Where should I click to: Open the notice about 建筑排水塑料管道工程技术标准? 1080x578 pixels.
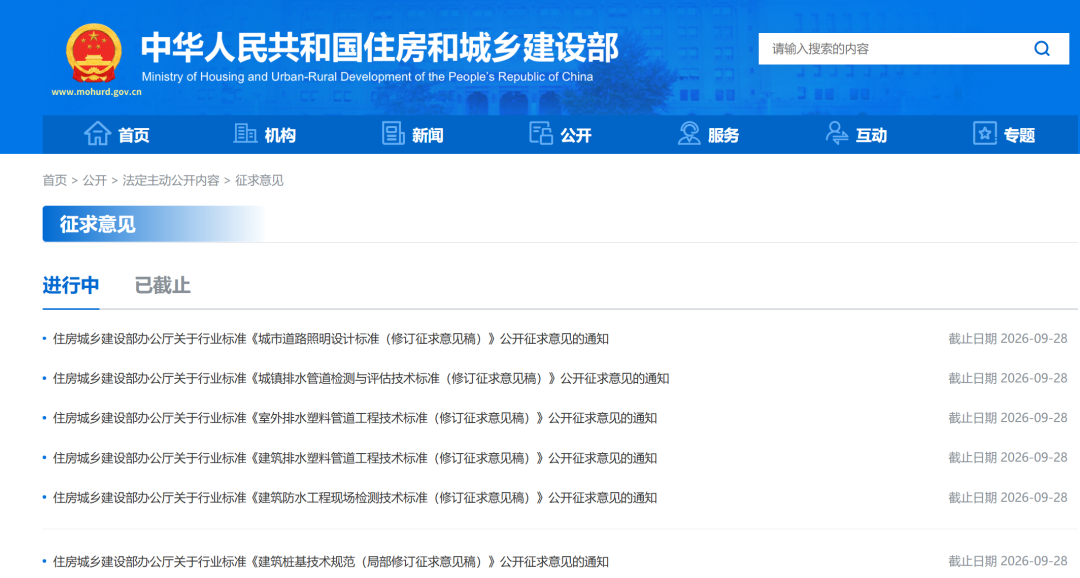[355, 458]
